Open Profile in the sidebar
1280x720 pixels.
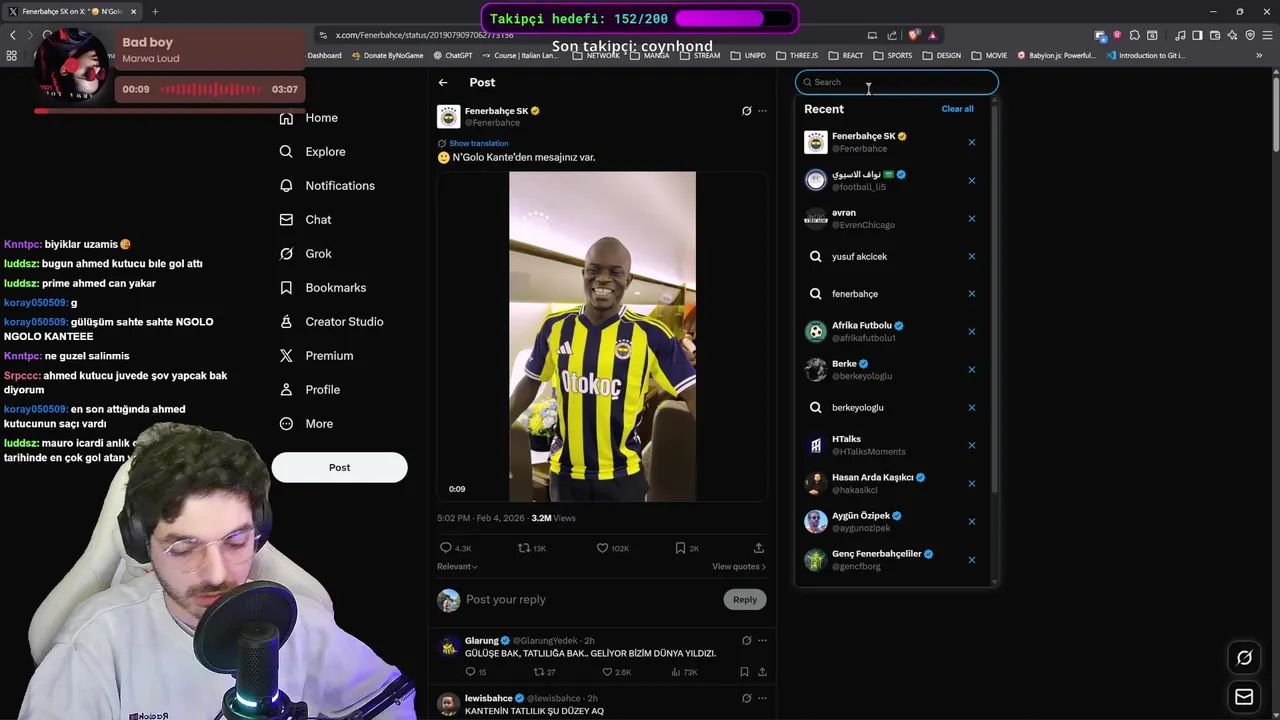[309, 390]
